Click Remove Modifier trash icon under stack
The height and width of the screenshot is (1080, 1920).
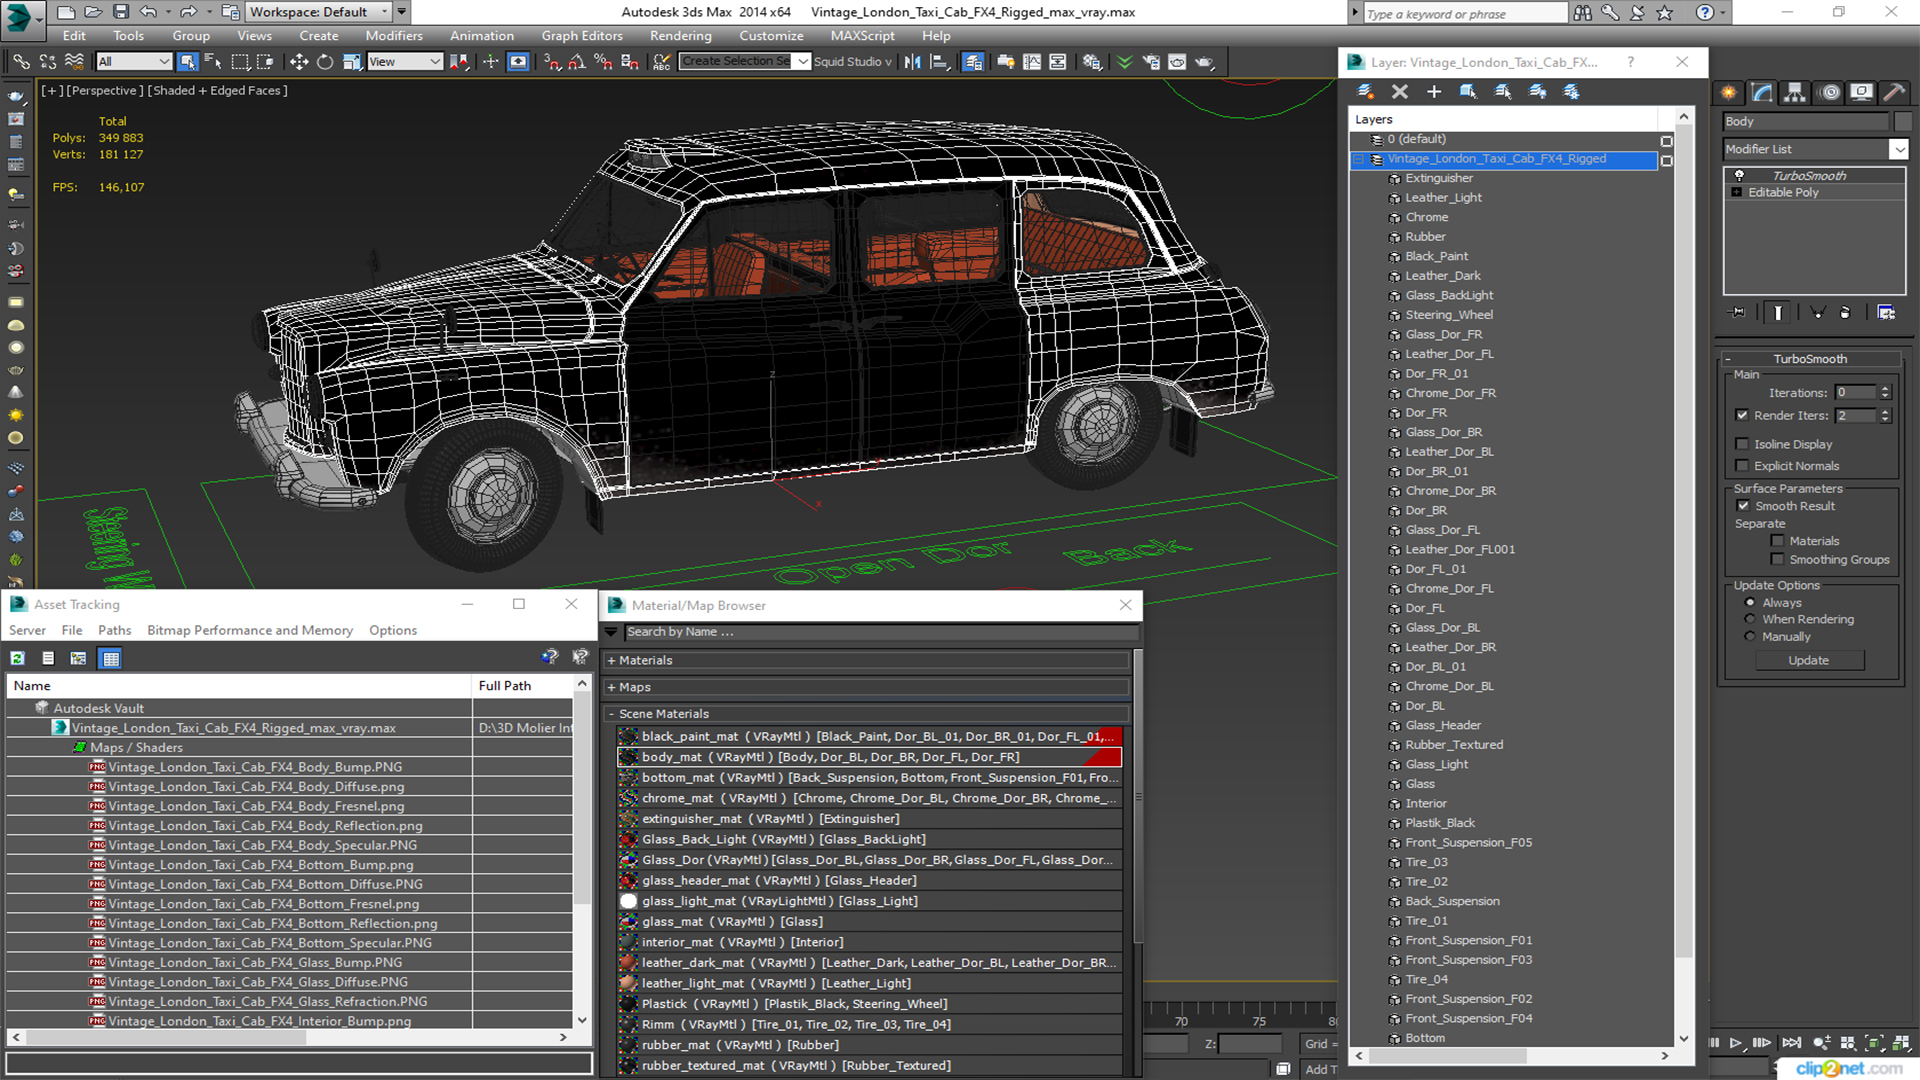click(x=1845, y=312)
